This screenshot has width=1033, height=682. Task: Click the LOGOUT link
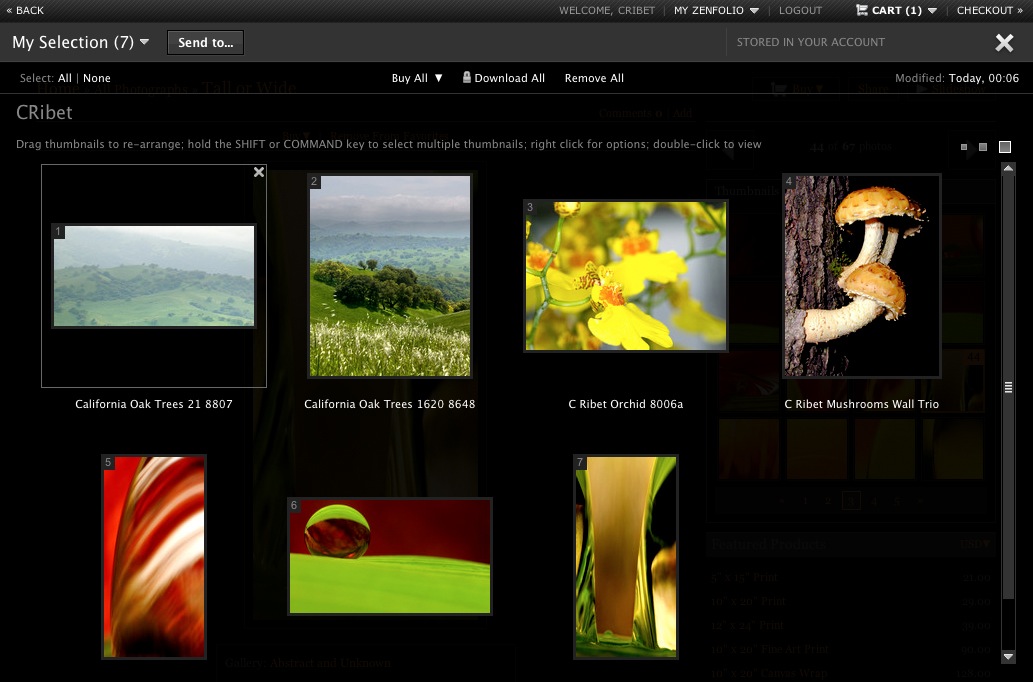[x=803, y=10]
